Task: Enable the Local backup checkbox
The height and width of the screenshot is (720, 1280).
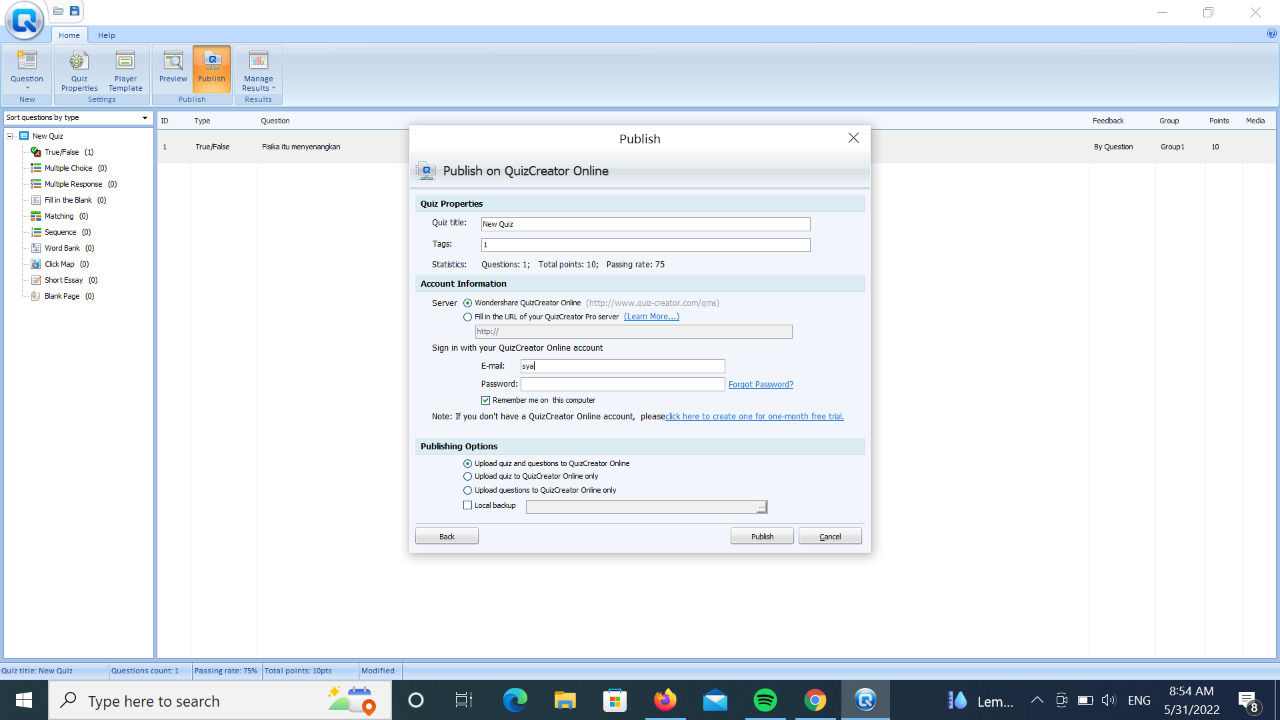Action: coord(468,506)
